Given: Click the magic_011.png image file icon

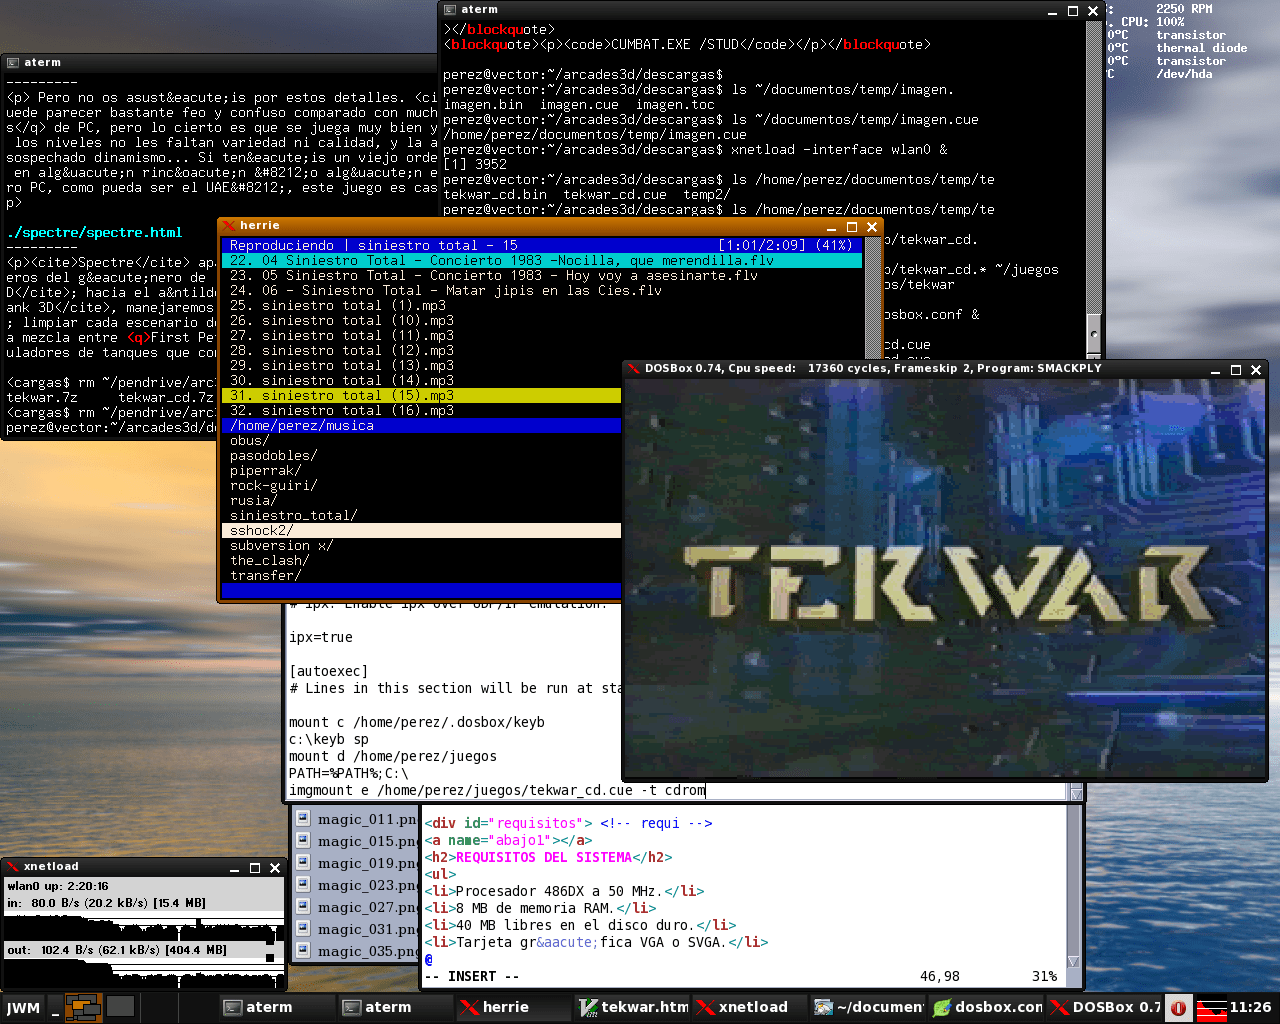Looking at the screenshot, I should [x=303, y=819].
